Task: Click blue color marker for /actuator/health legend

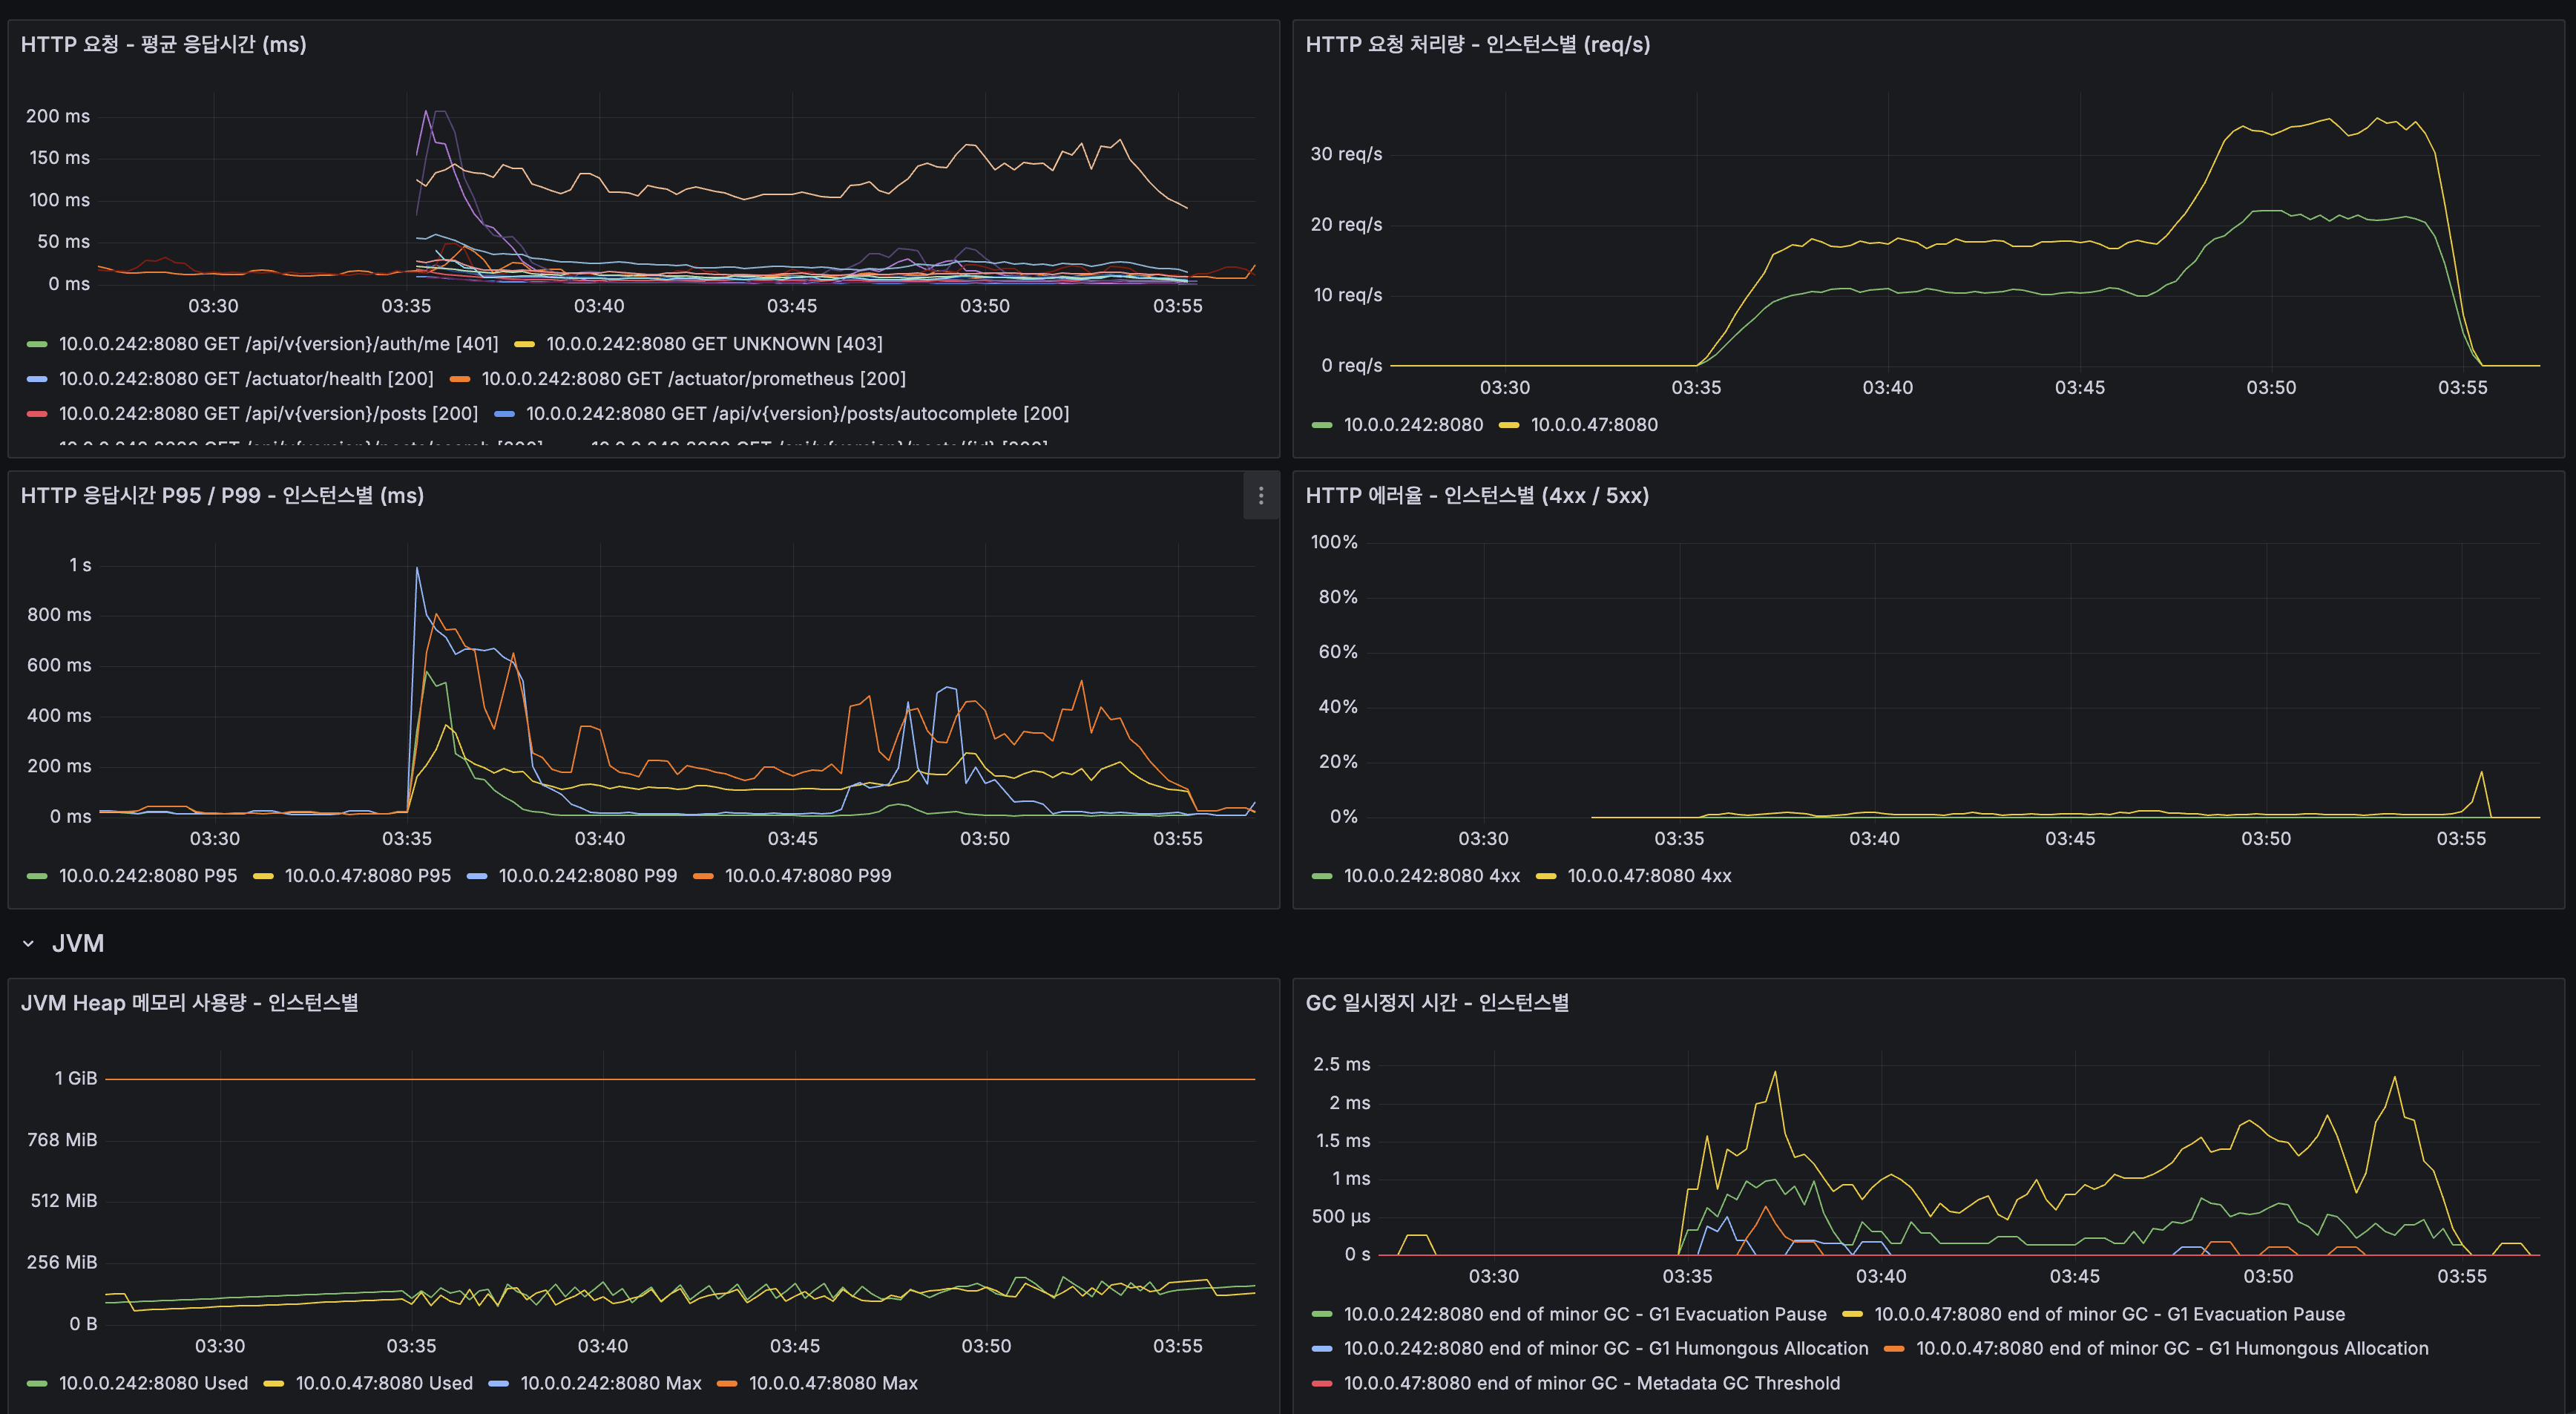Action: (x=37, y=379)
